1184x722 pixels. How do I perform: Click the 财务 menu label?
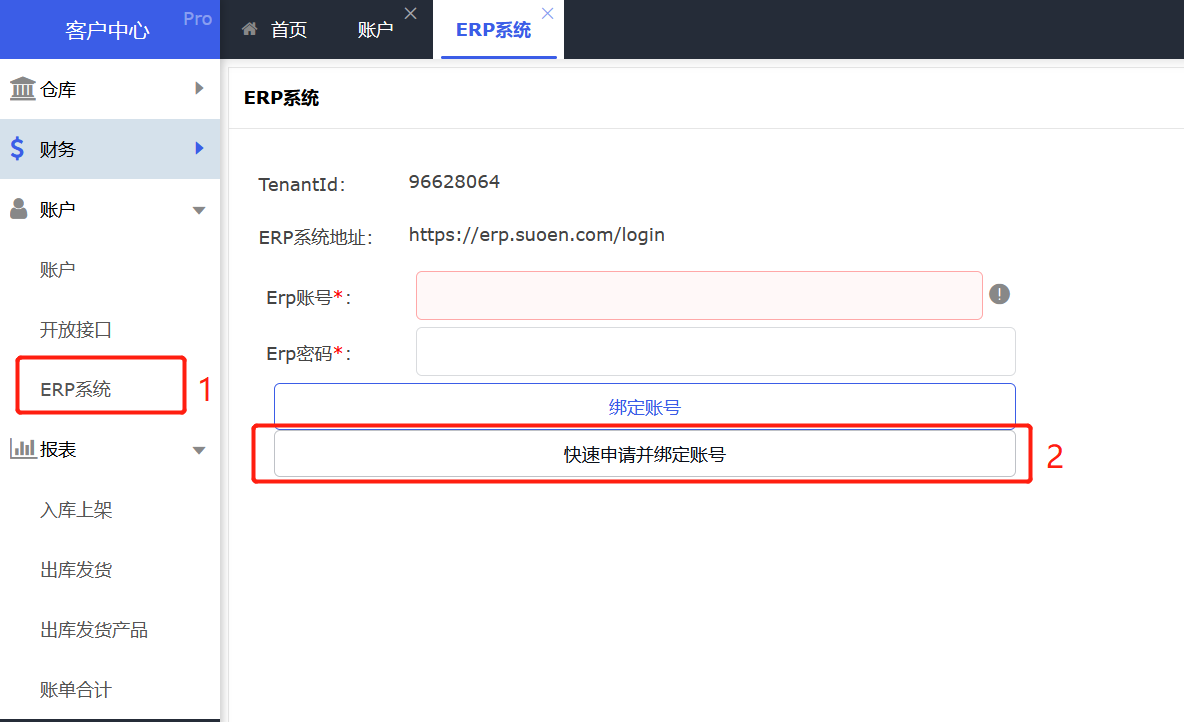(58, 149)
